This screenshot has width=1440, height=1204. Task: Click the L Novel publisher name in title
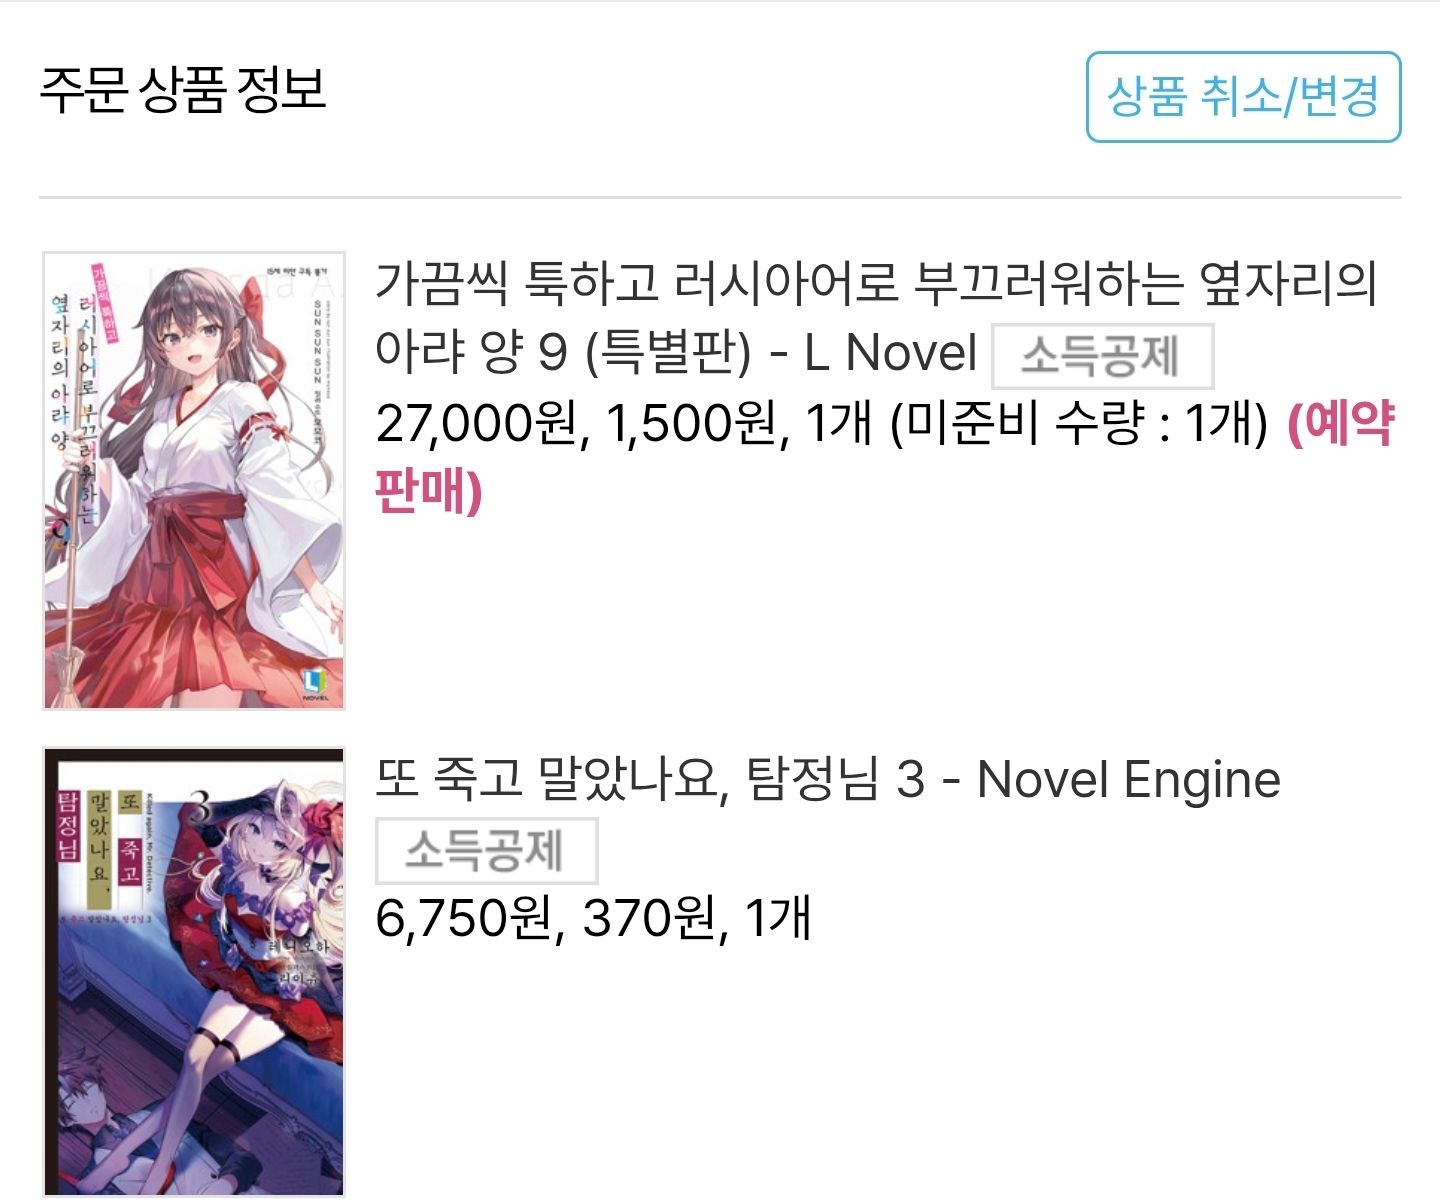tap(891, 352)
